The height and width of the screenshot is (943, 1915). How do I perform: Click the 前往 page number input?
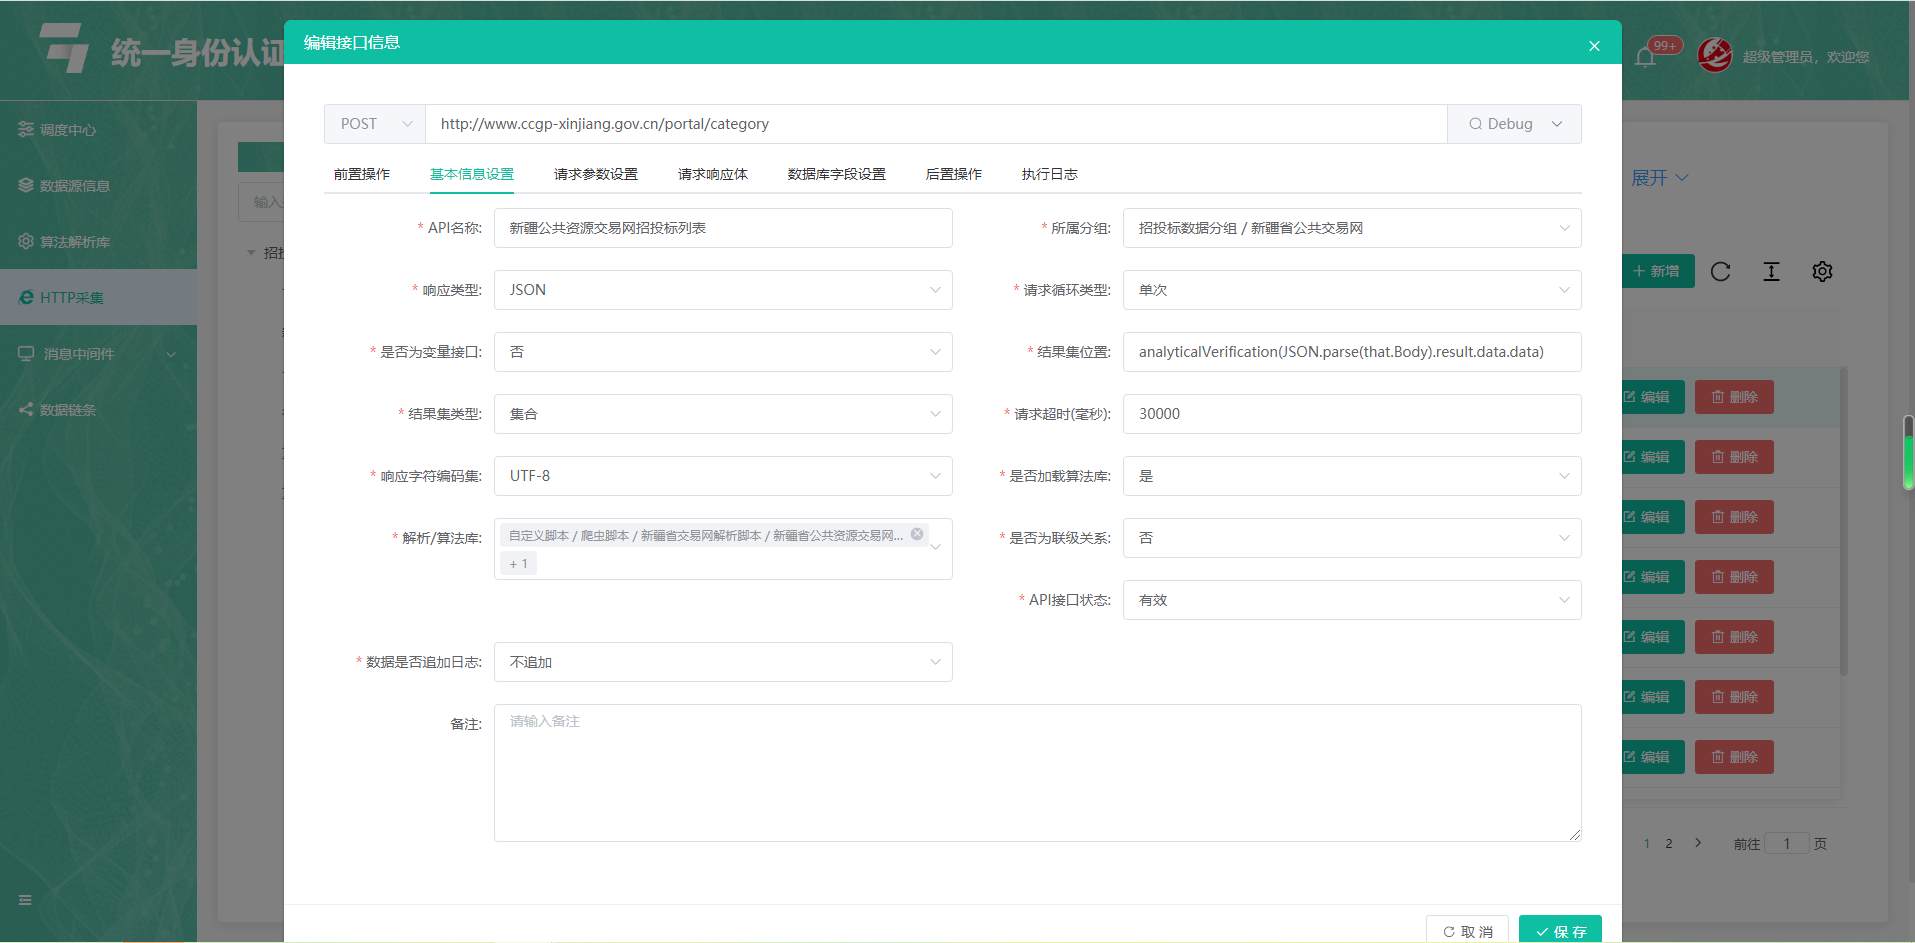coord(1787,843)
